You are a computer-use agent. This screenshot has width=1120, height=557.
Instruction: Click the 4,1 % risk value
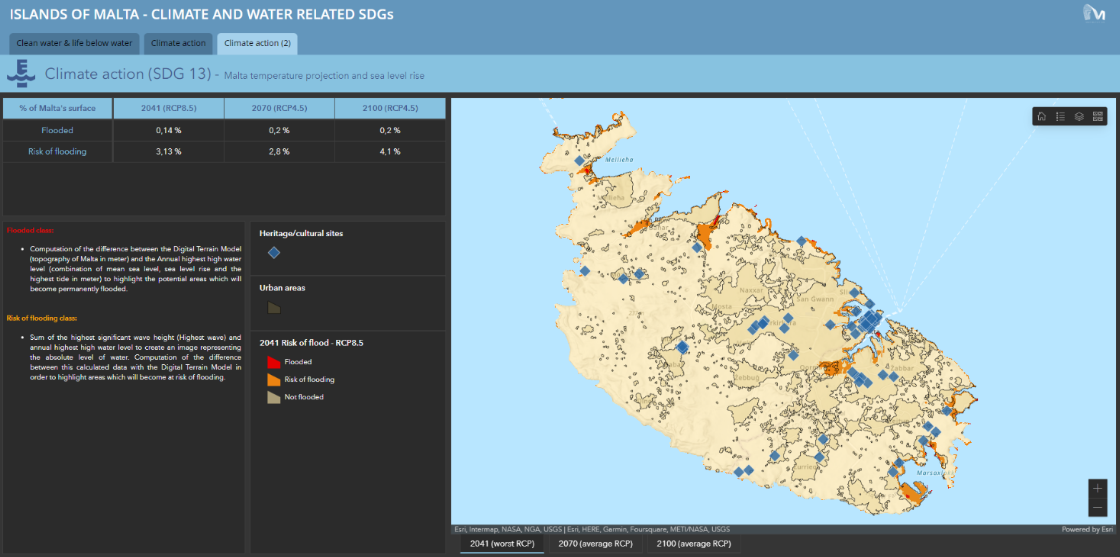point(389,151)
